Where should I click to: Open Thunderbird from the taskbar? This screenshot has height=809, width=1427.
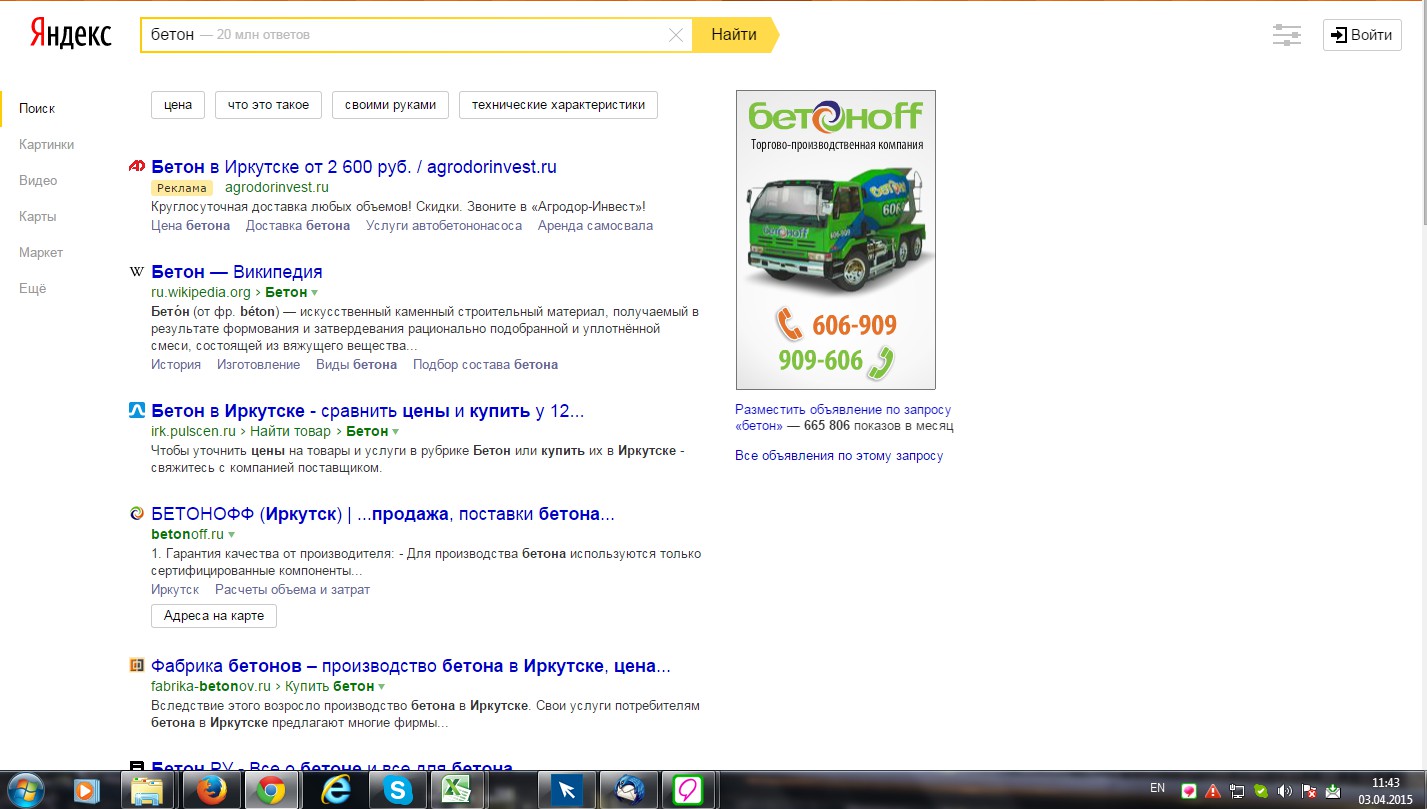coord(630,791)
